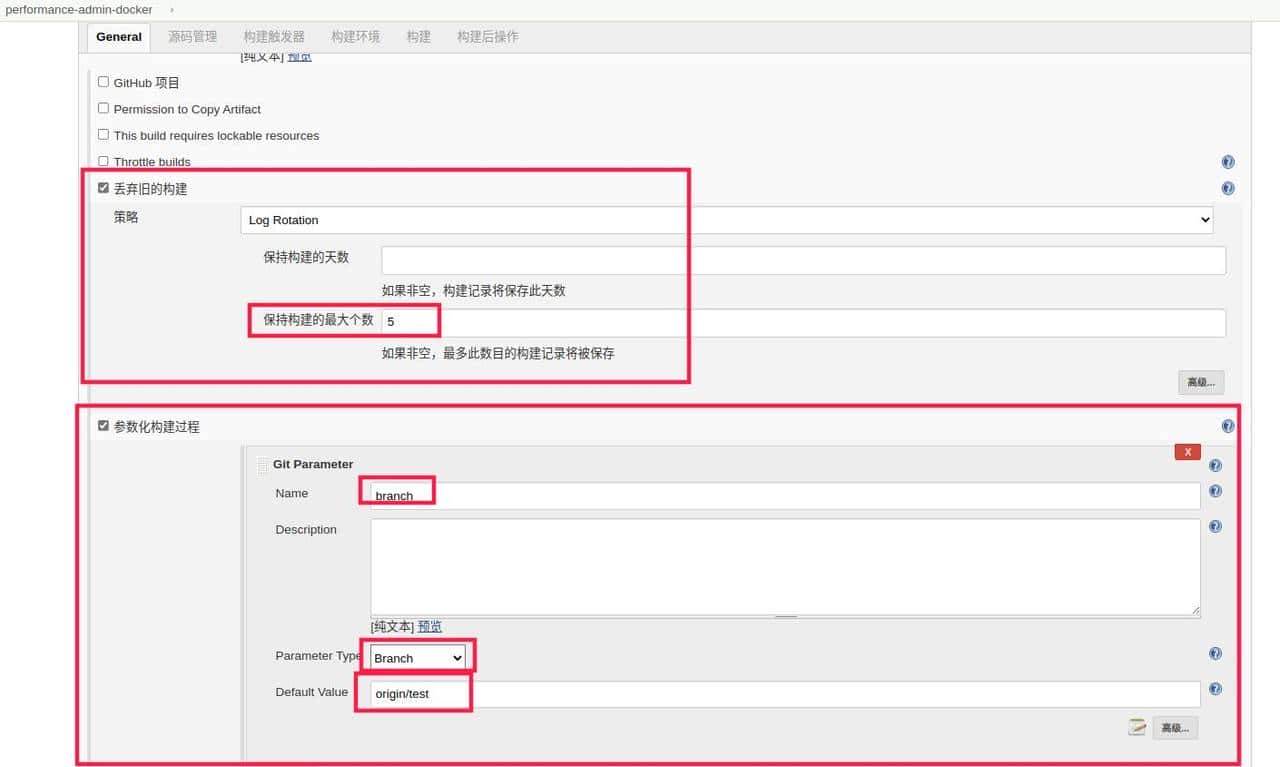Open help for 丢弃旧的构建 option

tap(1228, 187)
